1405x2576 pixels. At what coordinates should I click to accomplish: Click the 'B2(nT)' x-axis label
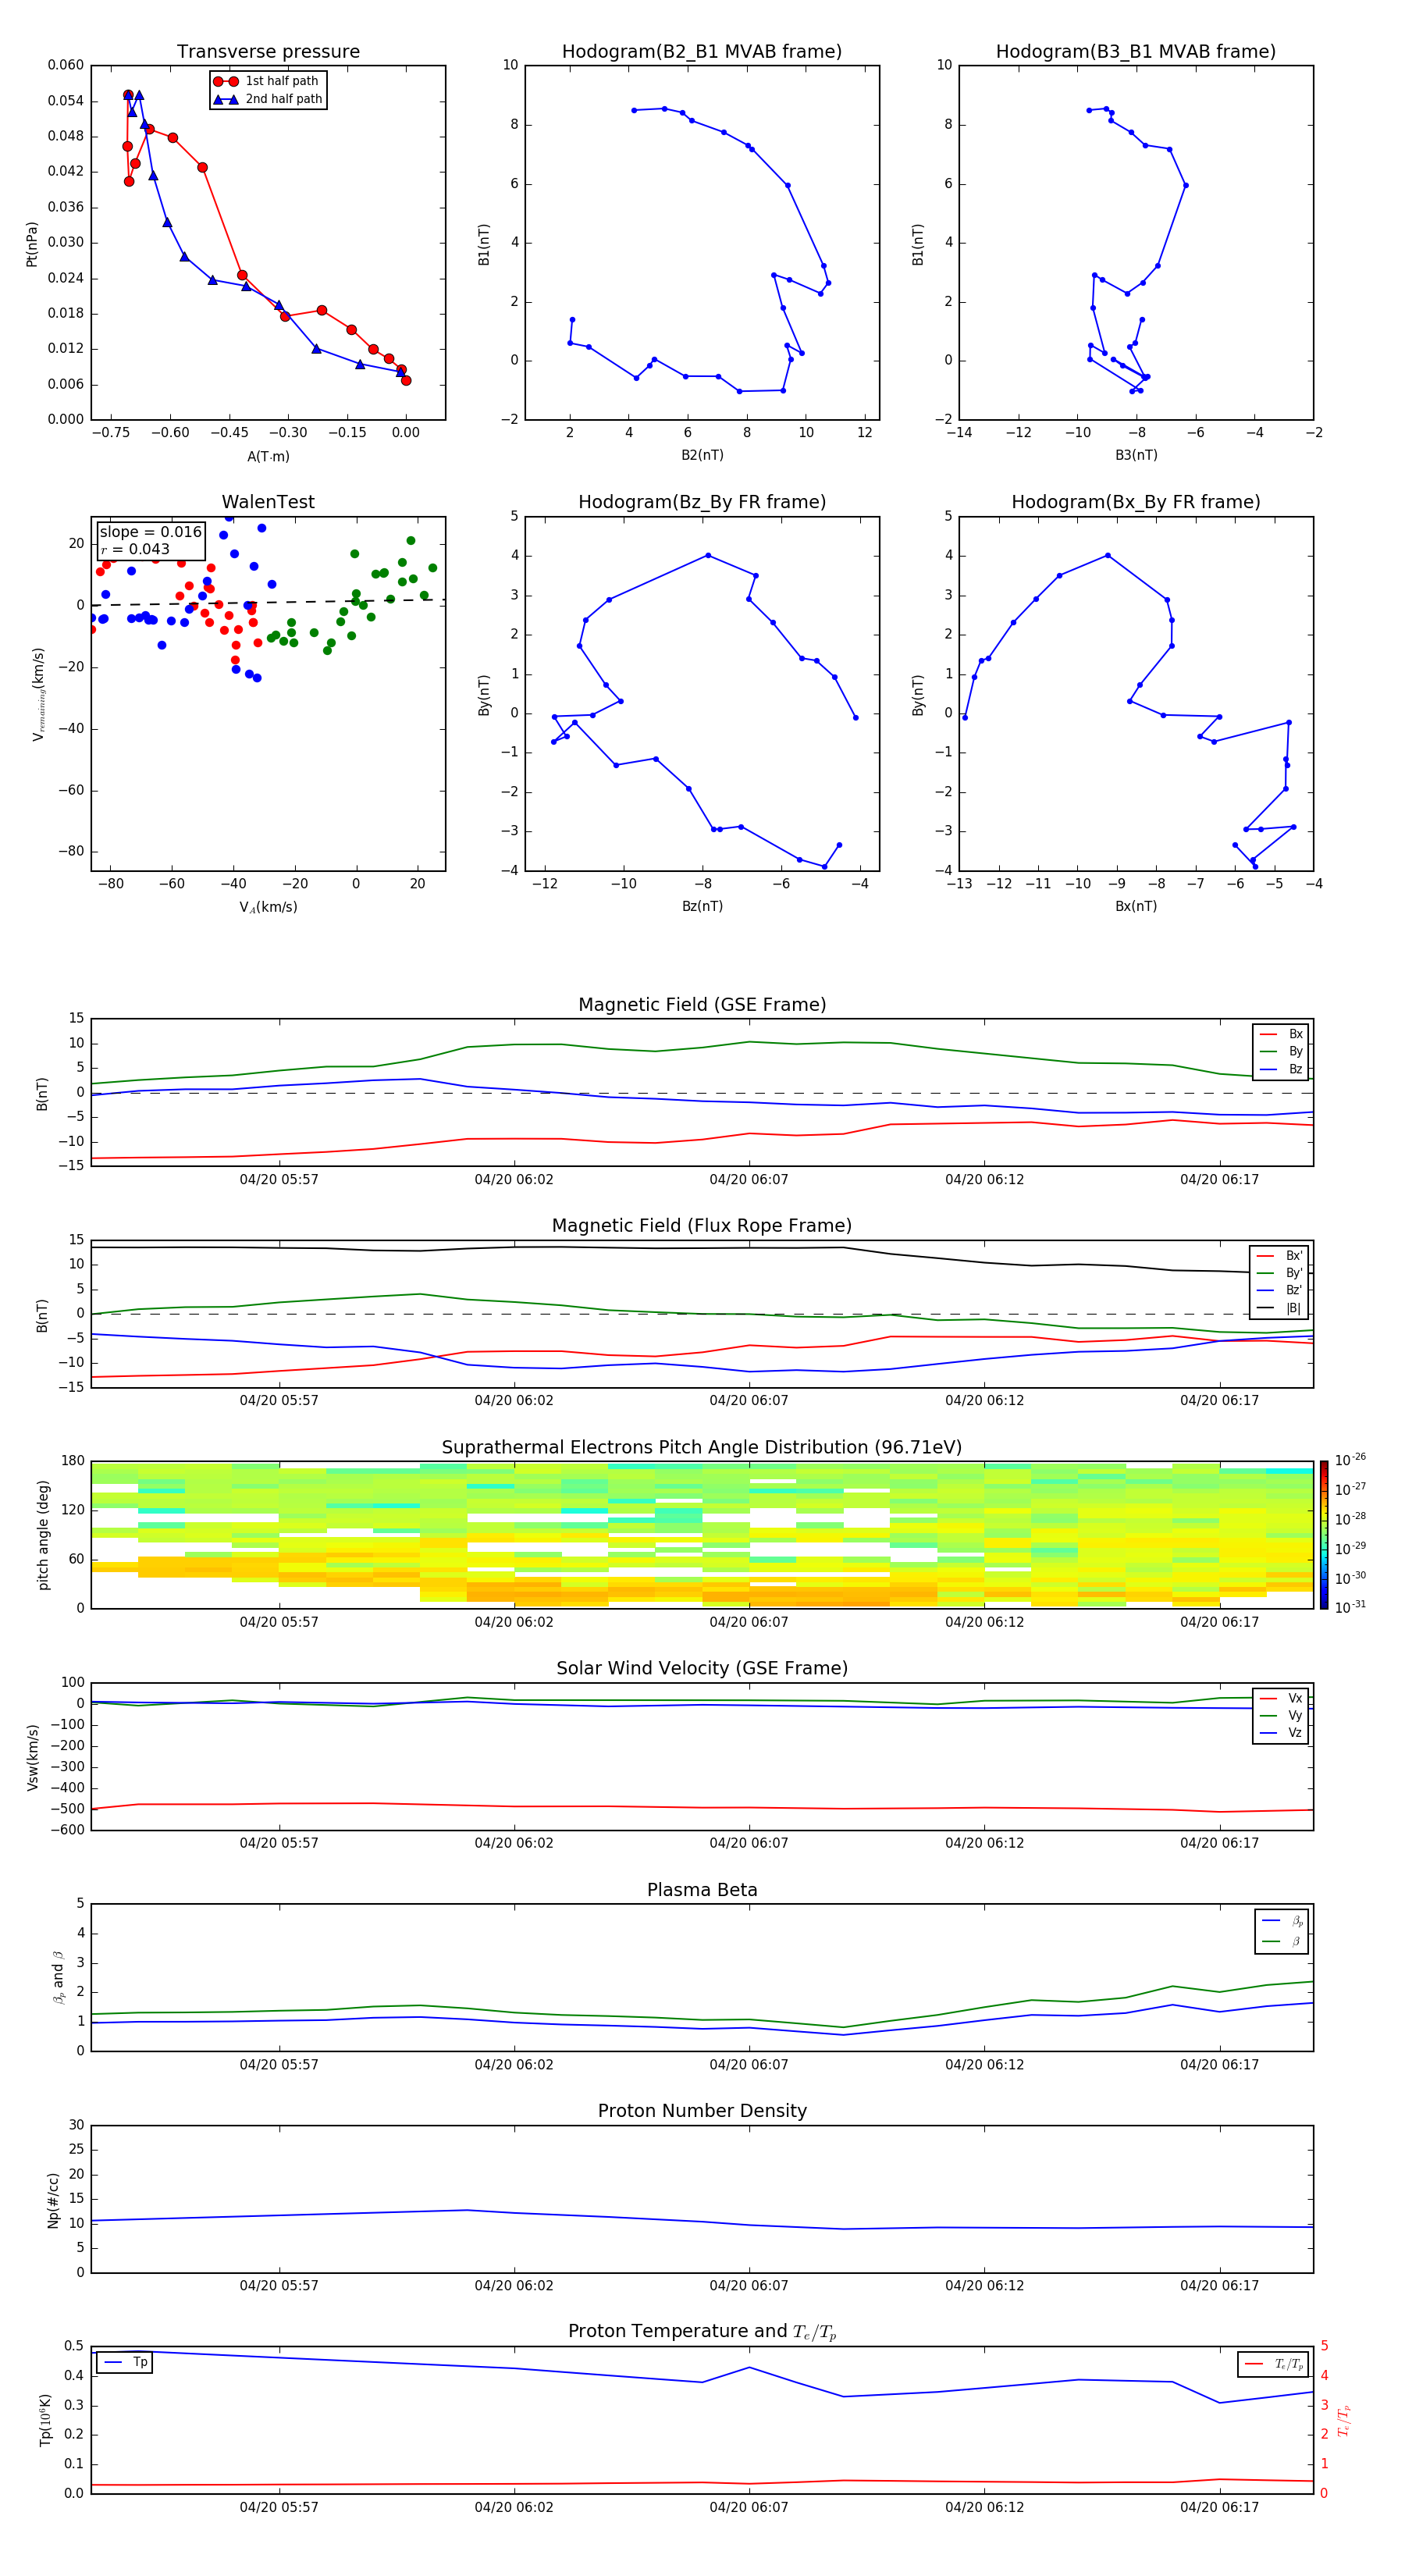coord(702,455)
